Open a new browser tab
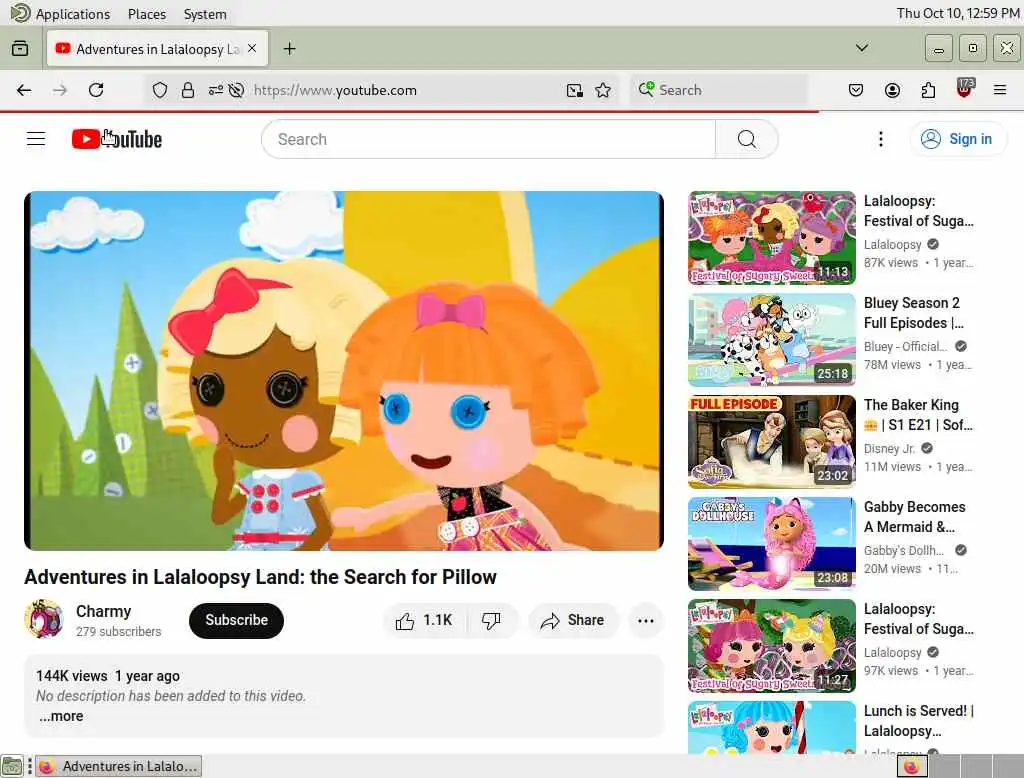Screen dimensions: 1024x778 click(289, 48)
